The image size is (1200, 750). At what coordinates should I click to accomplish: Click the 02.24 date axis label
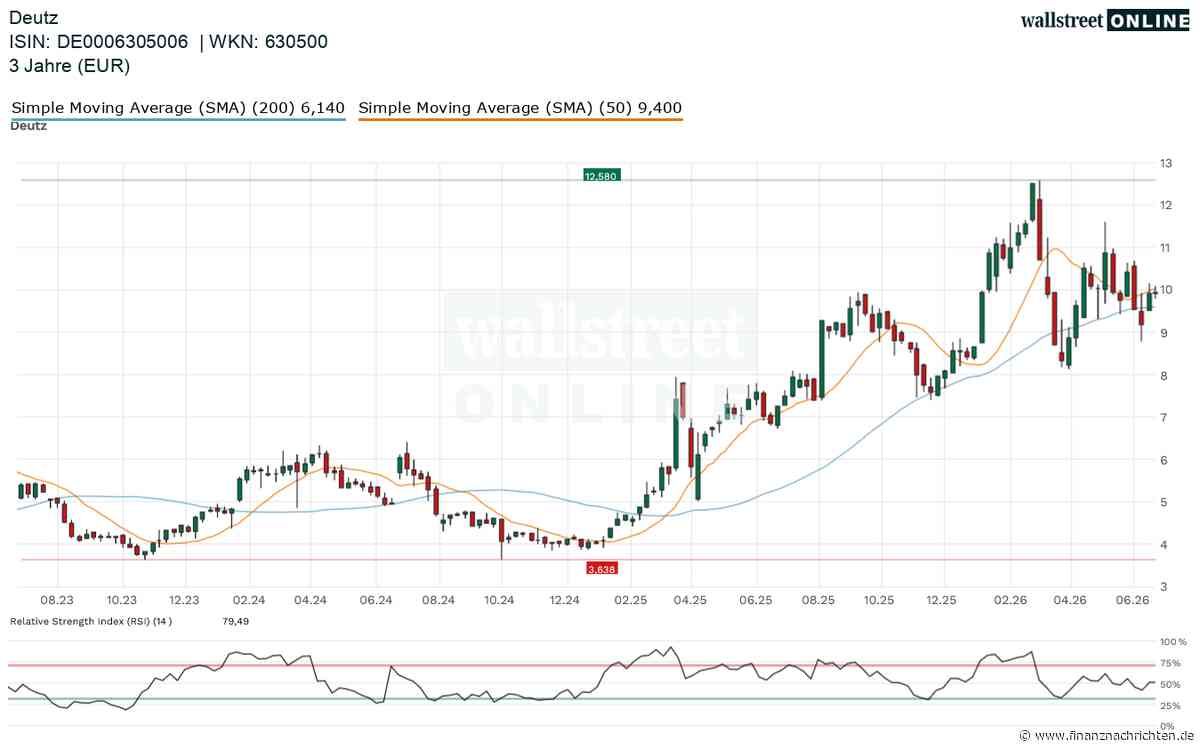248,600
